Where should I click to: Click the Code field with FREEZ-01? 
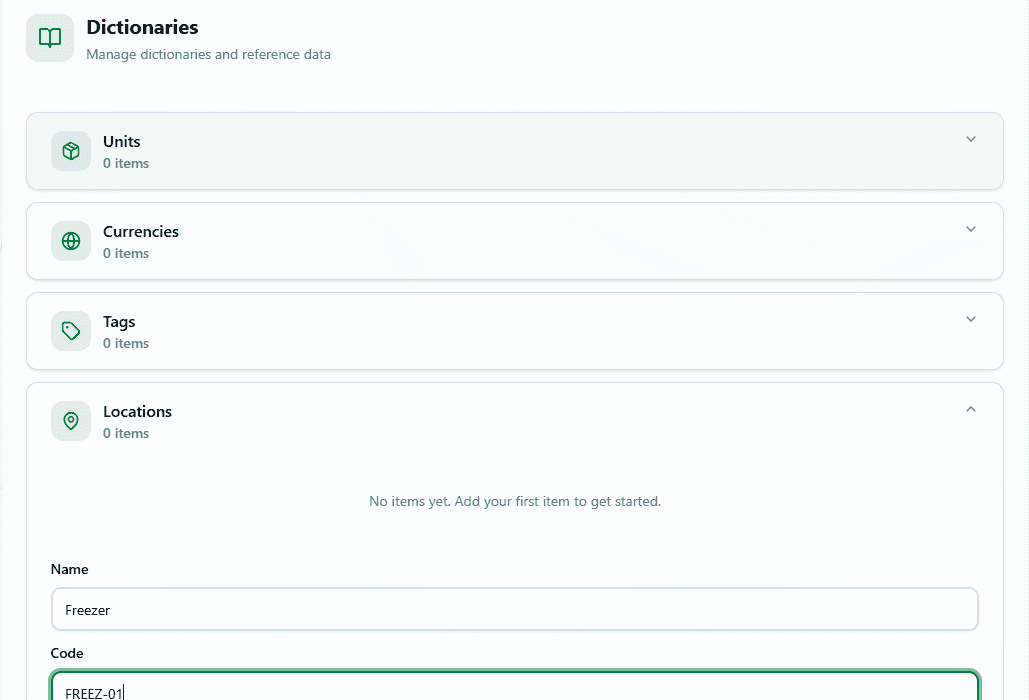pos(514,690)
